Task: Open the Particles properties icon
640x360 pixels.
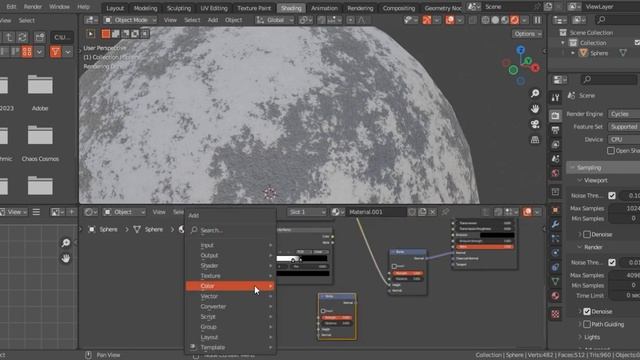Action: 555,238
